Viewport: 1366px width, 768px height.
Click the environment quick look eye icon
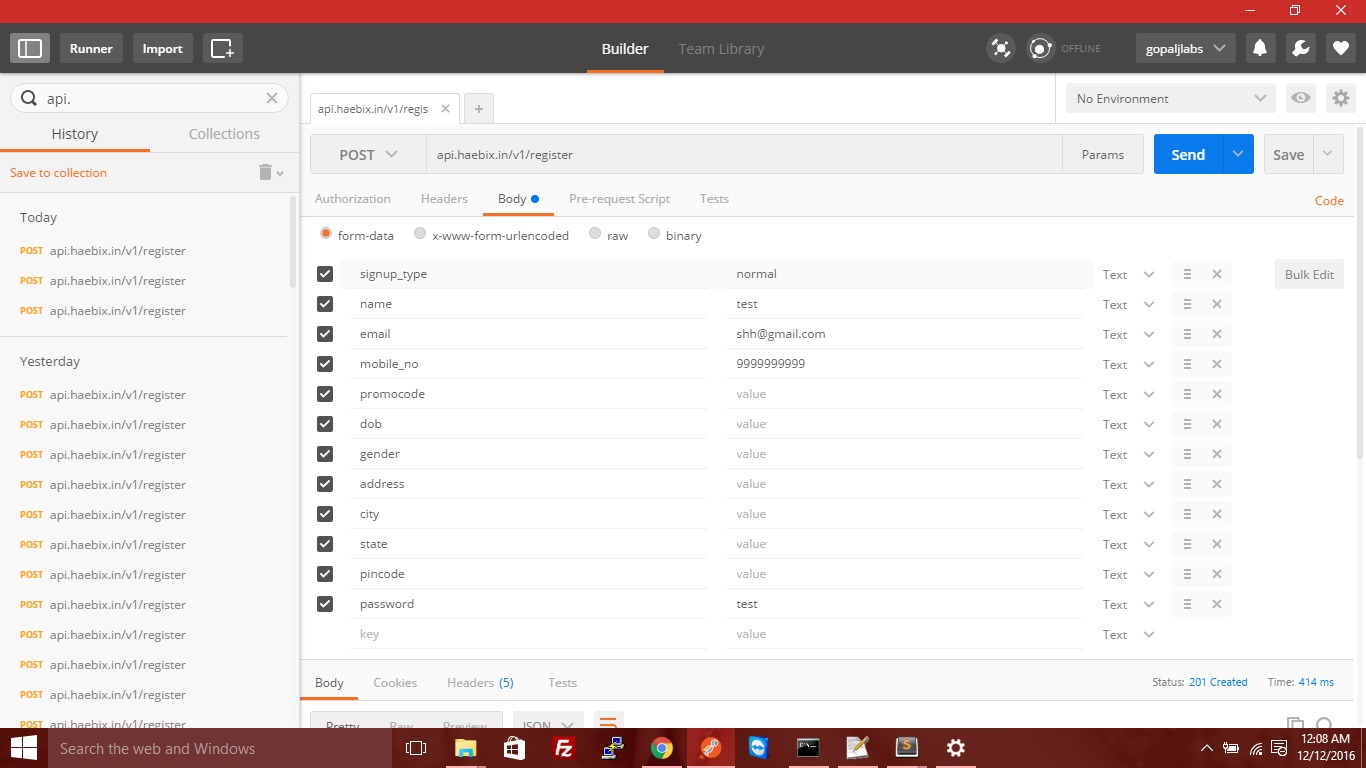coord(1301,98)
